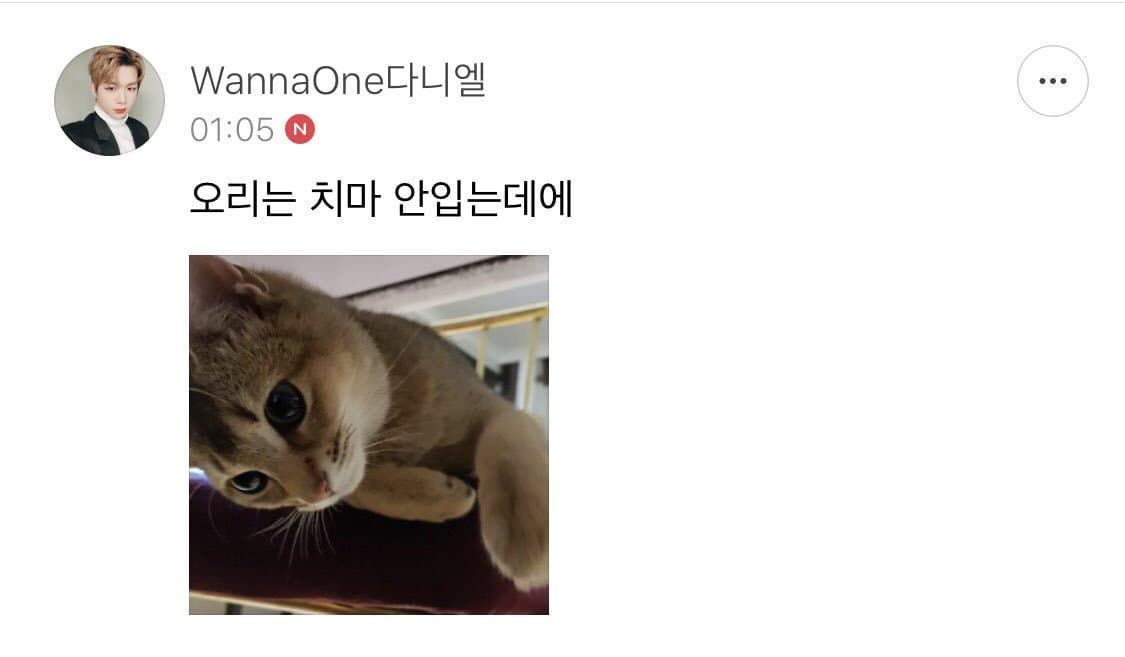Click the 01:05 post timestamp
Viewport: 1125px width, 657px height.
tap(232, 130)
